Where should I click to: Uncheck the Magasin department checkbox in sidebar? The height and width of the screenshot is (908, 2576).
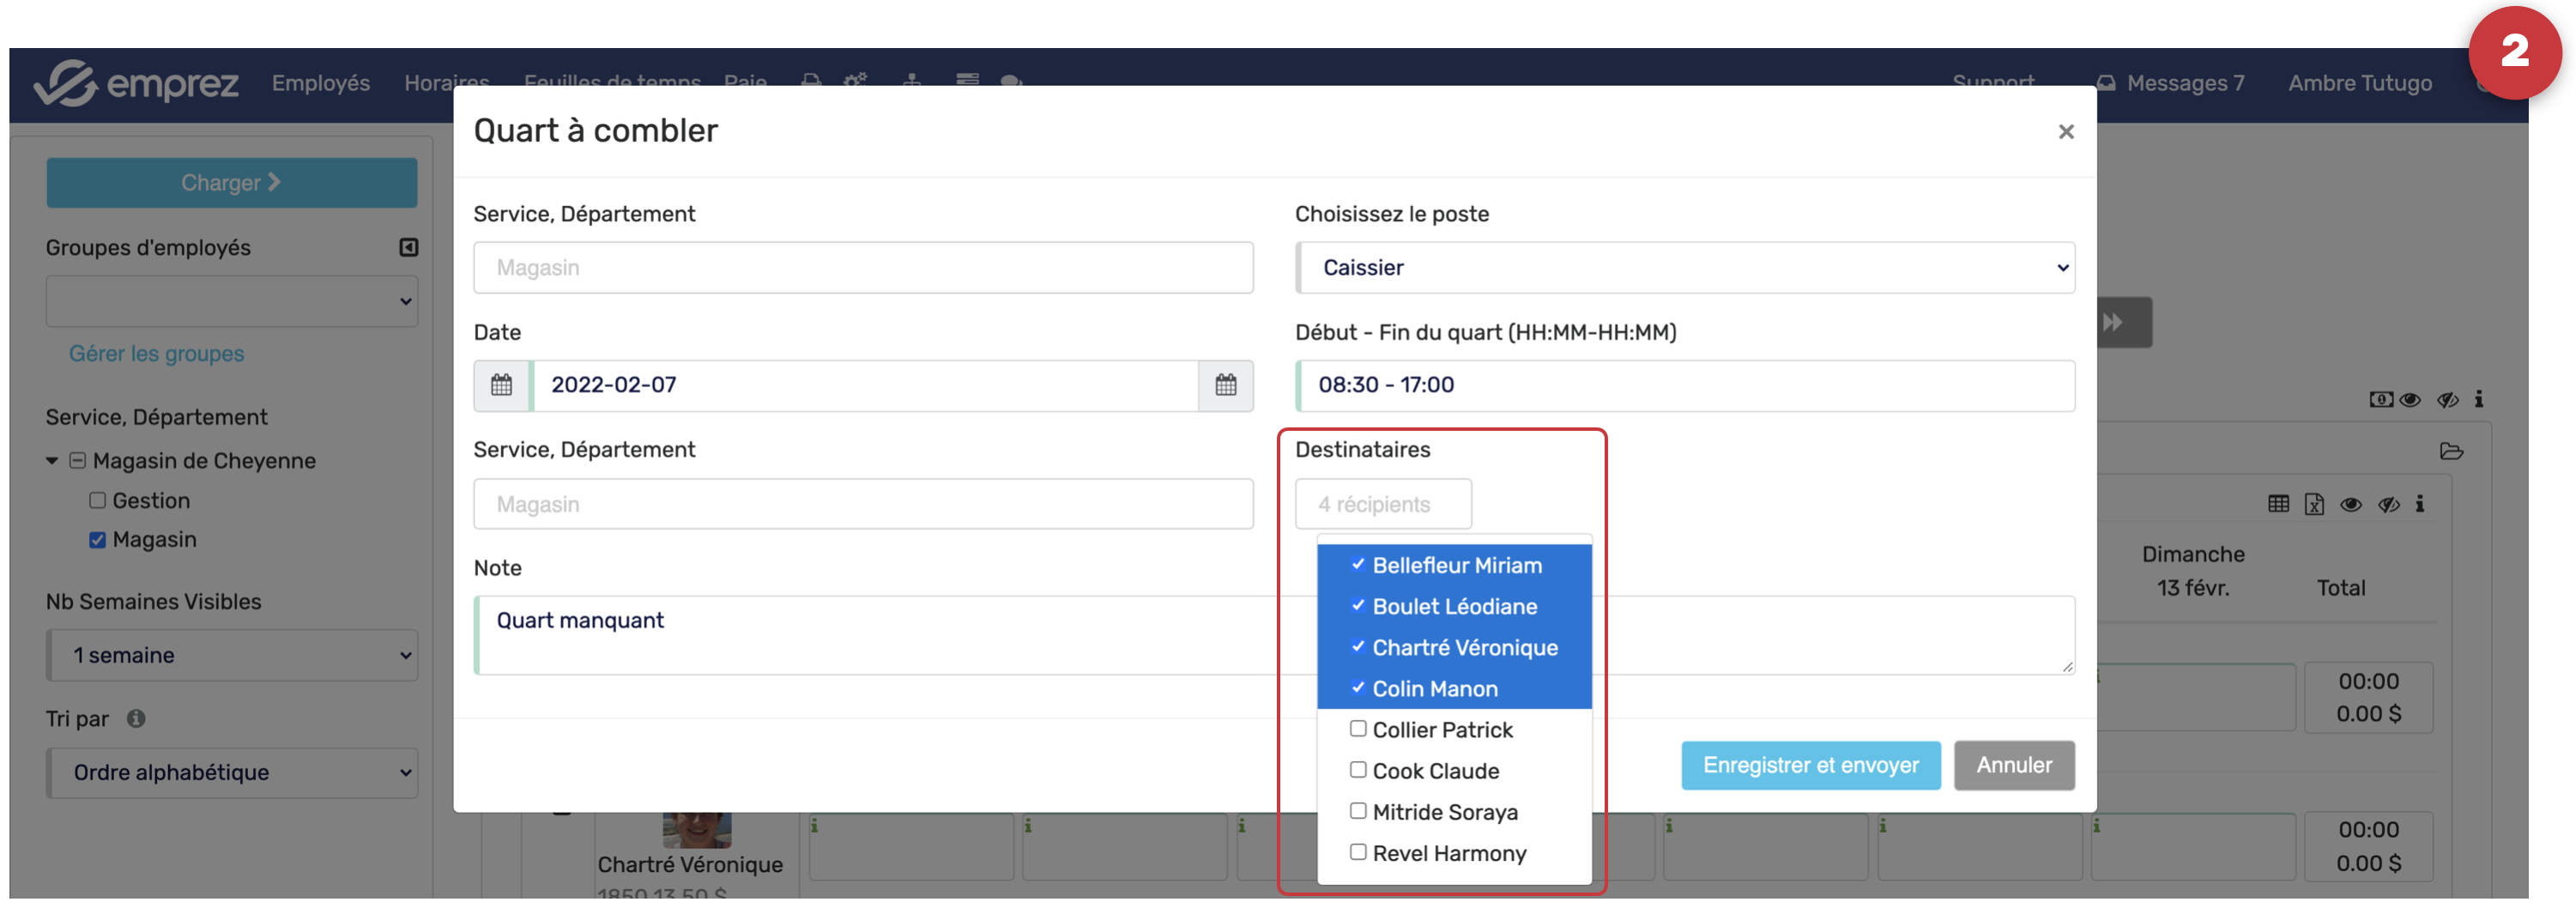point(97,540)
